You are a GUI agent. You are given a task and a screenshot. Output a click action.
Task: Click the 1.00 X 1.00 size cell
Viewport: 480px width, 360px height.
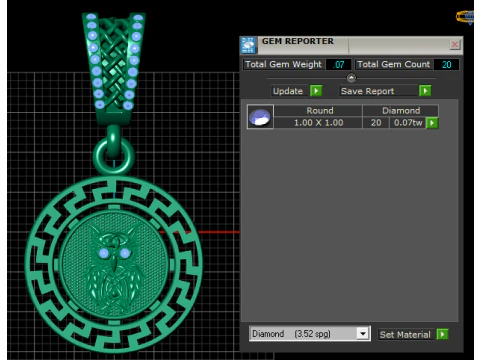point(318,123)
